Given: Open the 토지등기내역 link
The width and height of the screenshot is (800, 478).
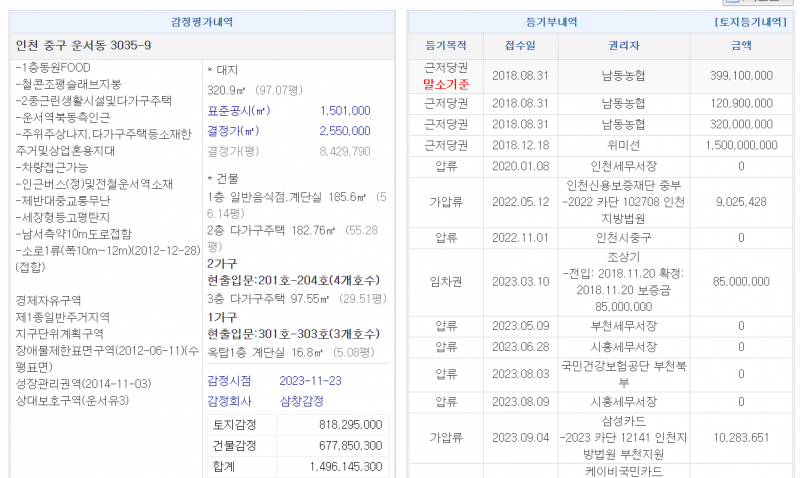Looking at the screenshot, I should 750,21.
